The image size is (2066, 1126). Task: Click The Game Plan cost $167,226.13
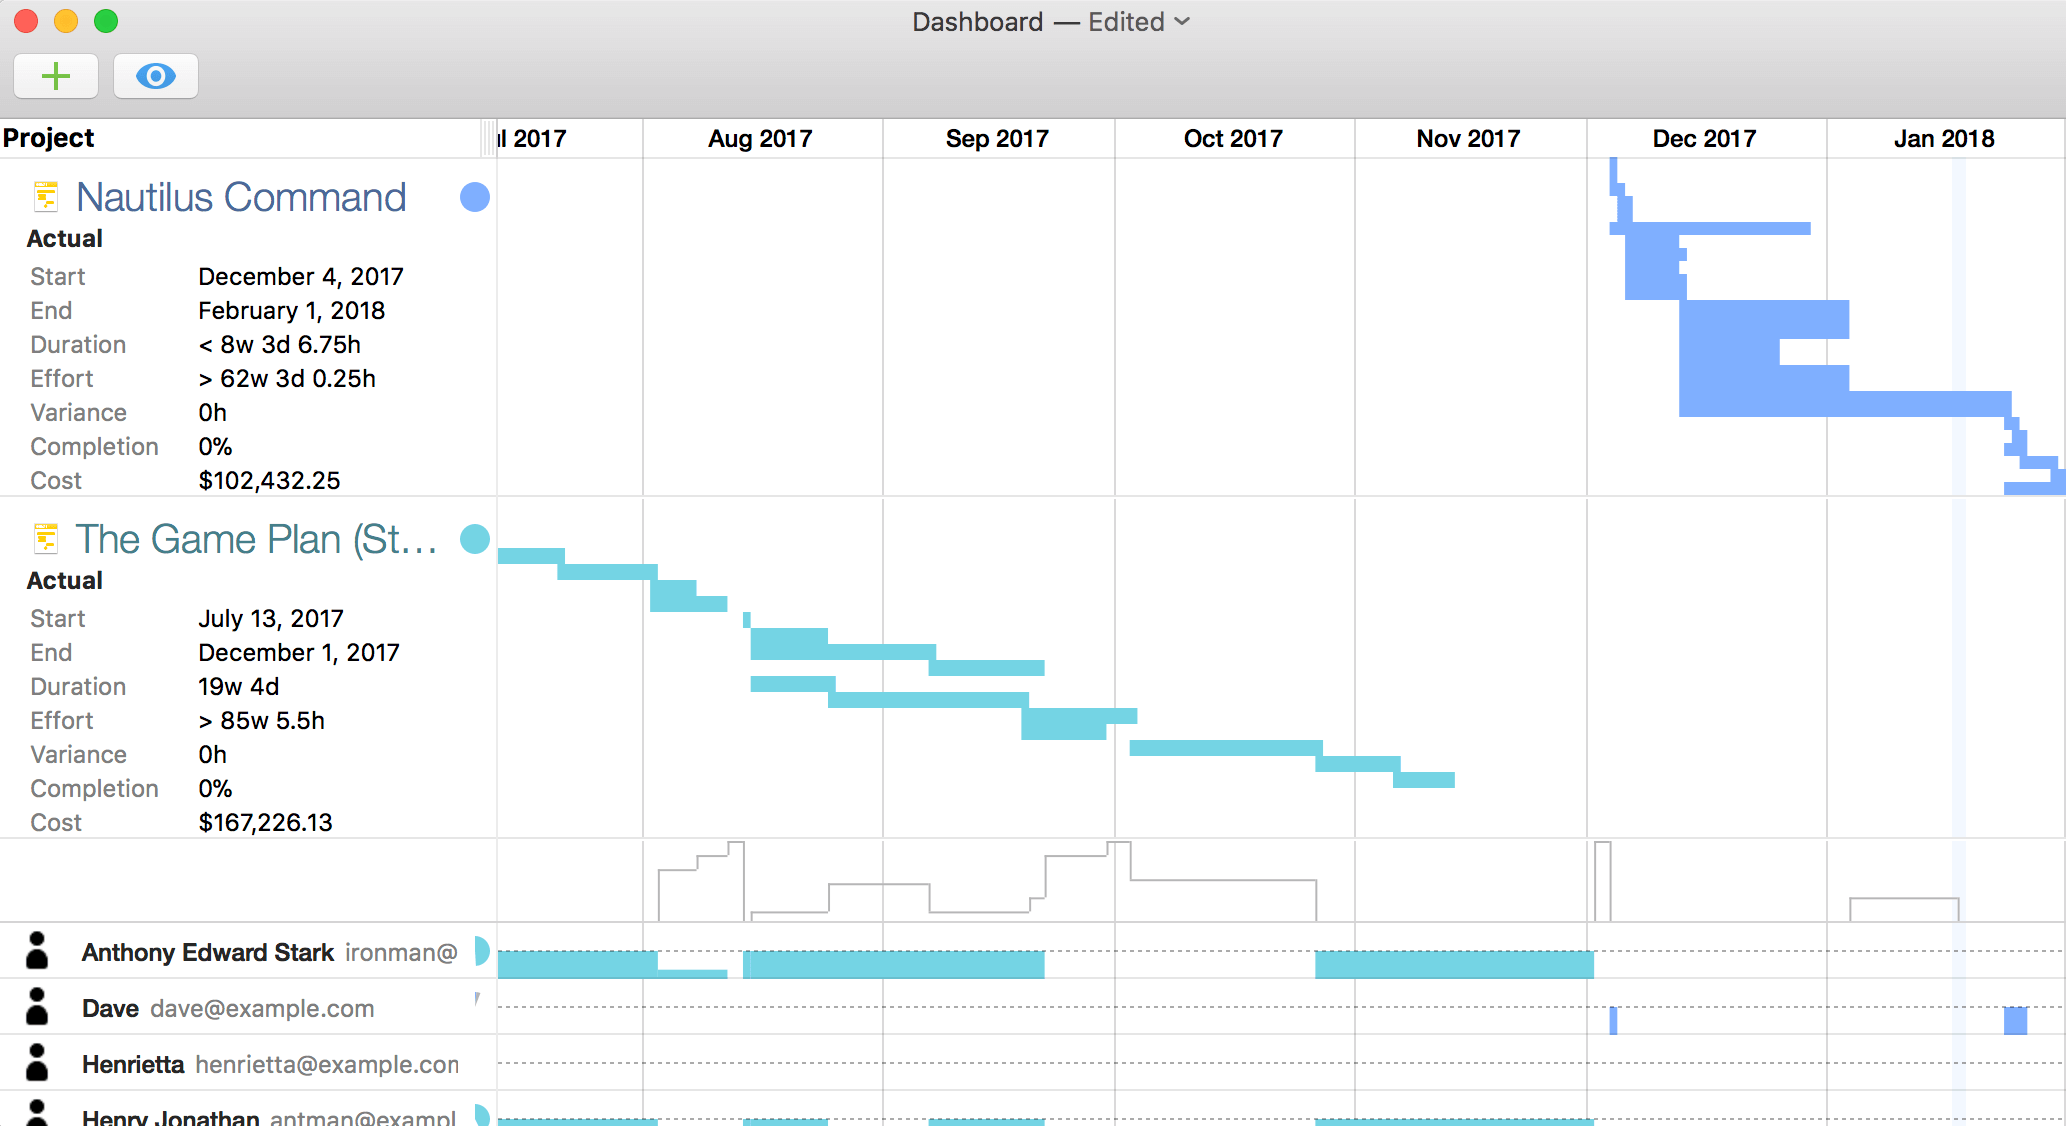[265, 823]
